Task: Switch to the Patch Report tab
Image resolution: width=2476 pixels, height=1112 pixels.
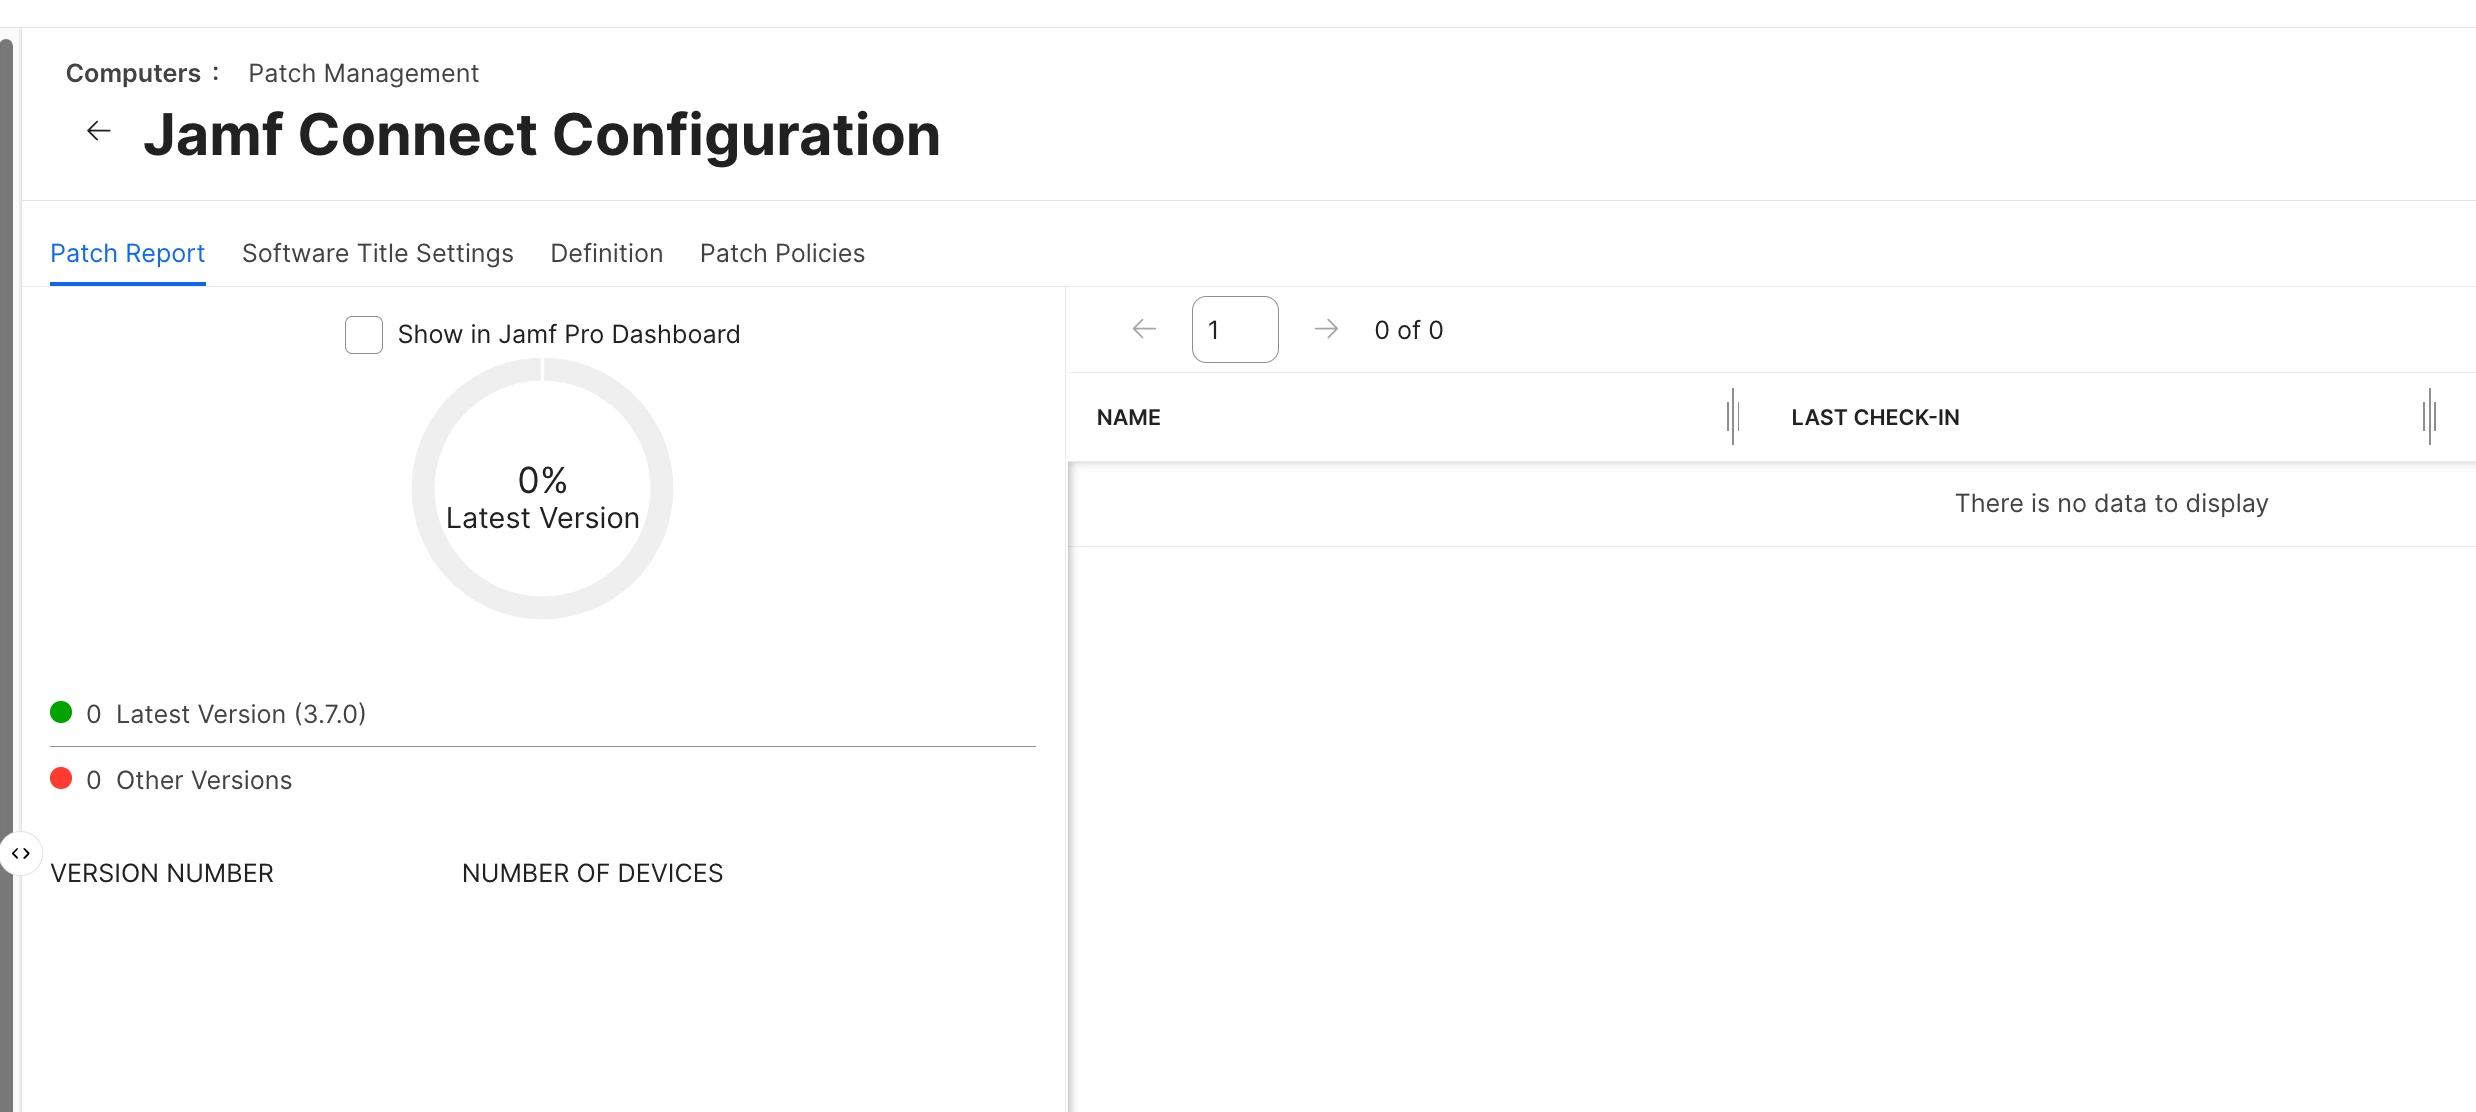Action: click(x=127, y=253)
